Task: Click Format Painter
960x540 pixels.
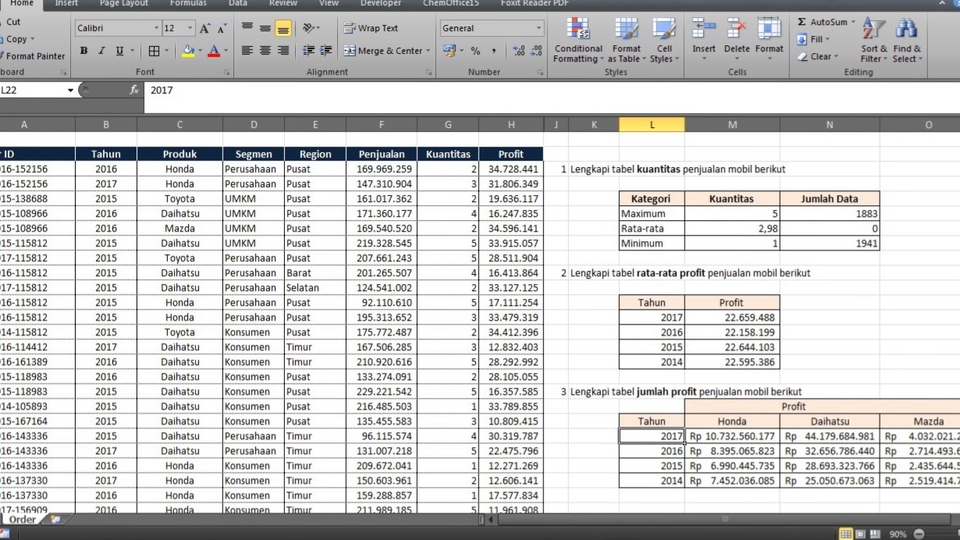Action: (x=32, y=56)
